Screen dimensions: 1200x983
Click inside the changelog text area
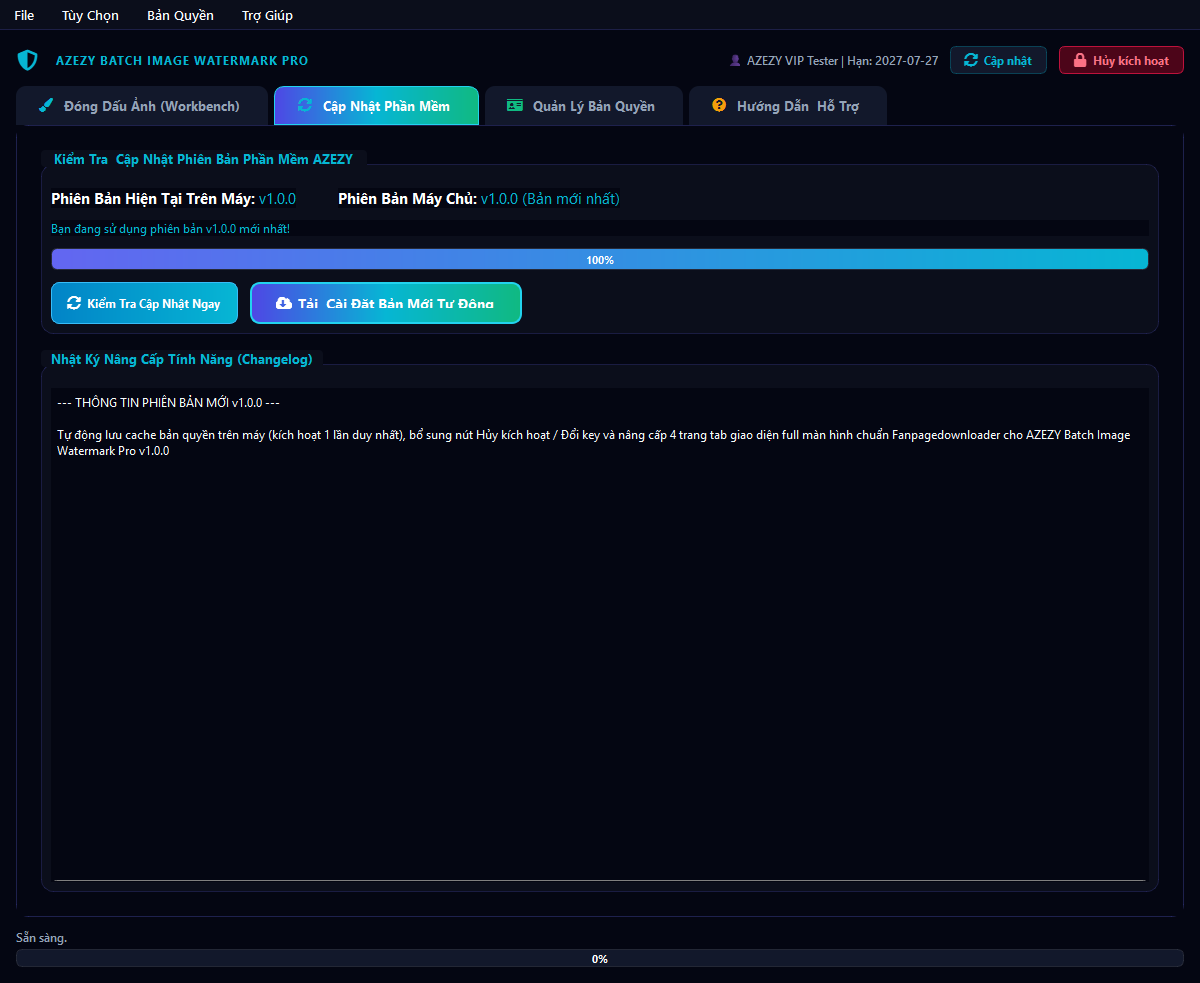click(600, 634)
